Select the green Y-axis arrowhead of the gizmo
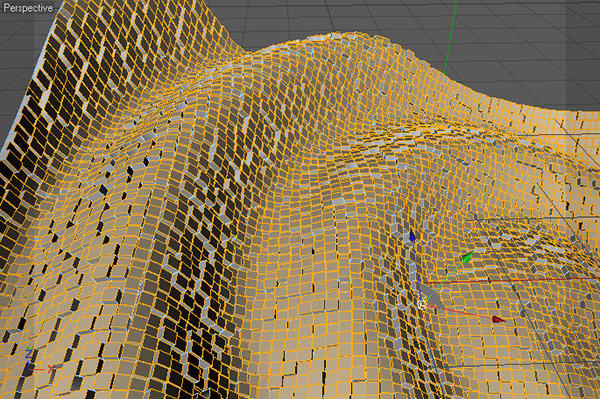600x399 pixels. [468, 257]
